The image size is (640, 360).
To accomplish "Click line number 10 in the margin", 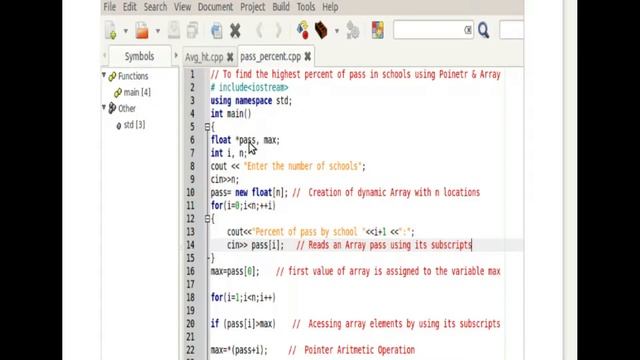I will 190,193.
